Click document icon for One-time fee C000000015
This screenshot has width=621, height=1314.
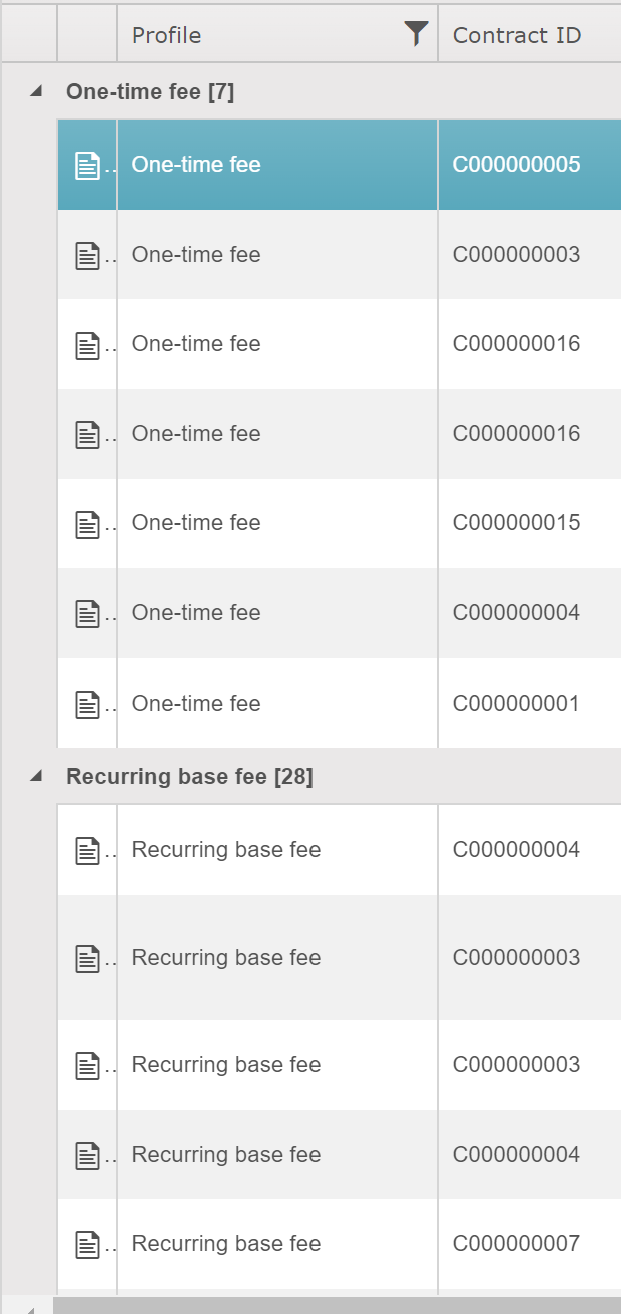click(88, 524)
